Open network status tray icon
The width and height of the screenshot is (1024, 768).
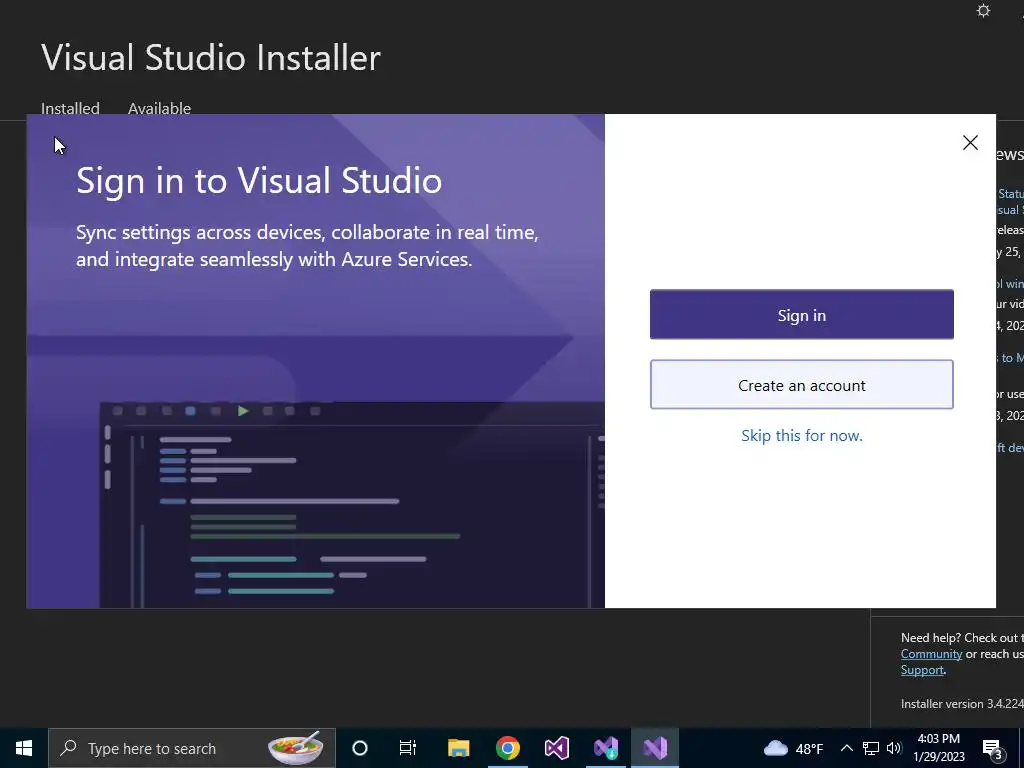click(x=871, y=748)
